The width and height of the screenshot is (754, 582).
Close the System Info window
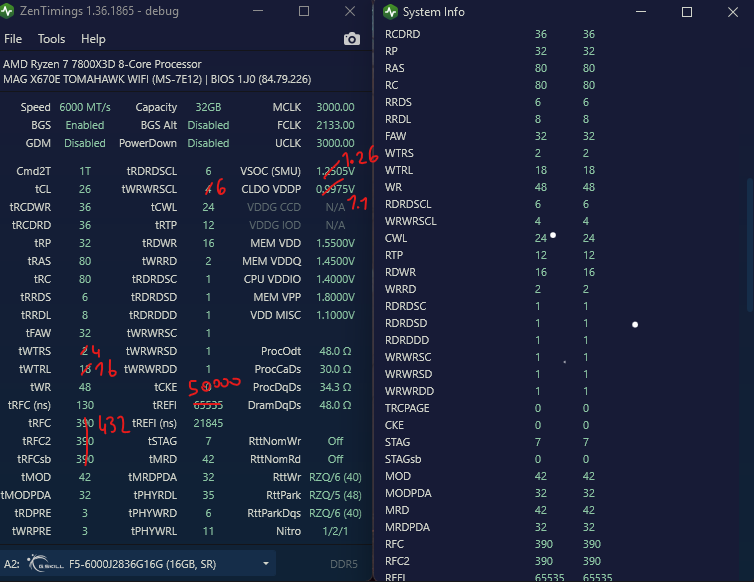click(733, 12)
